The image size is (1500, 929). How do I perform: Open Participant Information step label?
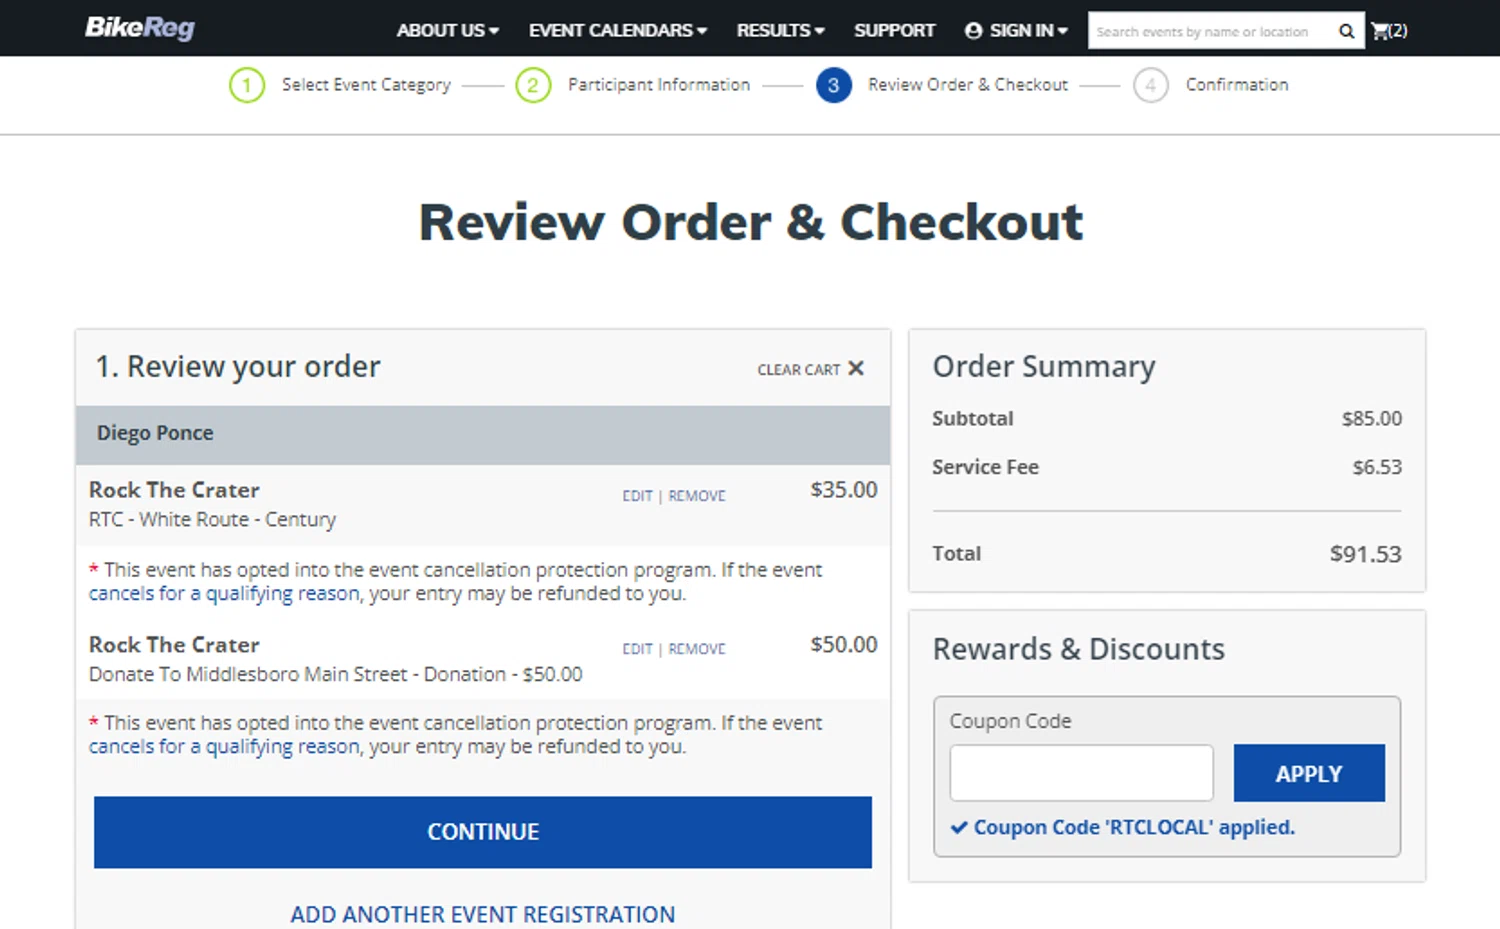click(659, 85)
